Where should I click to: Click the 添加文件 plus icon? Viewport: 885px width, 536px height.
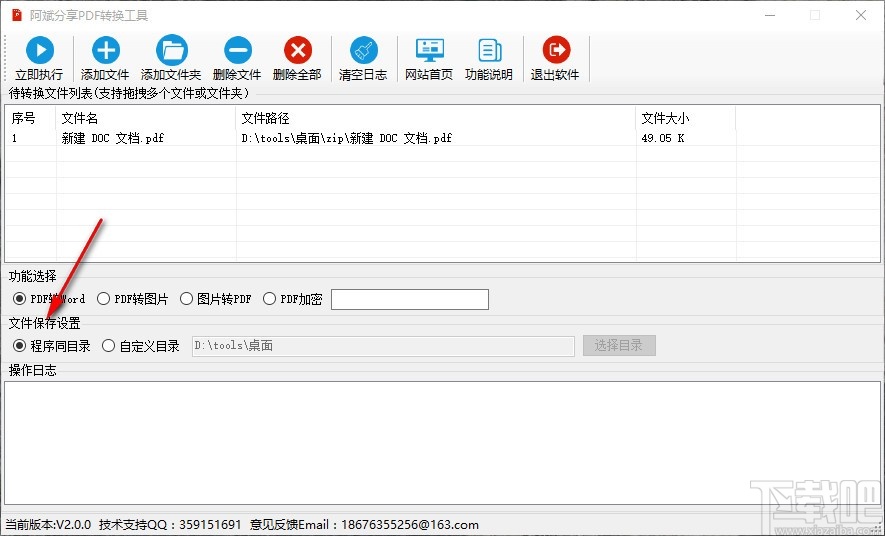pos(106,50)
